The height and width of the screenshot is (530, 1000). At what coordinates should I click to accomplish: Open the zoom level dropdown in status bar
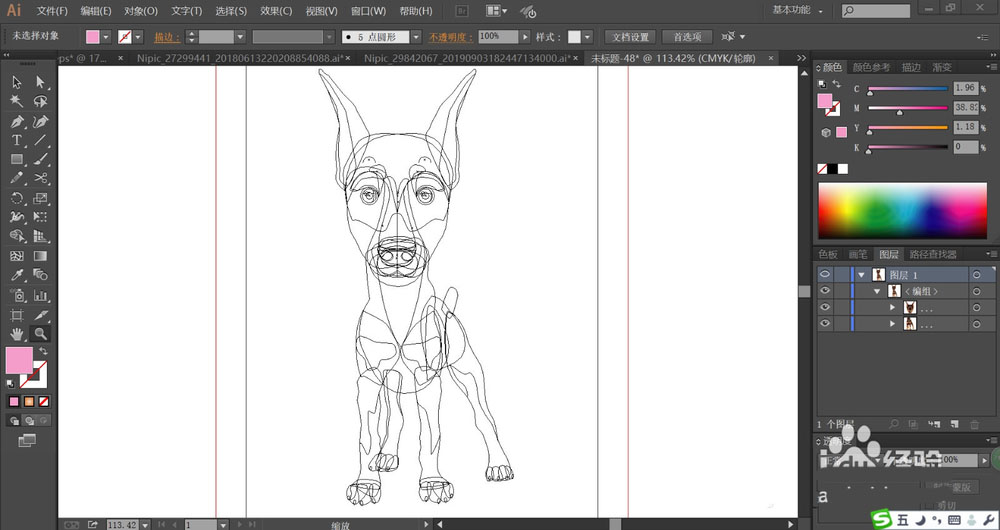click(x=145, y=525)
